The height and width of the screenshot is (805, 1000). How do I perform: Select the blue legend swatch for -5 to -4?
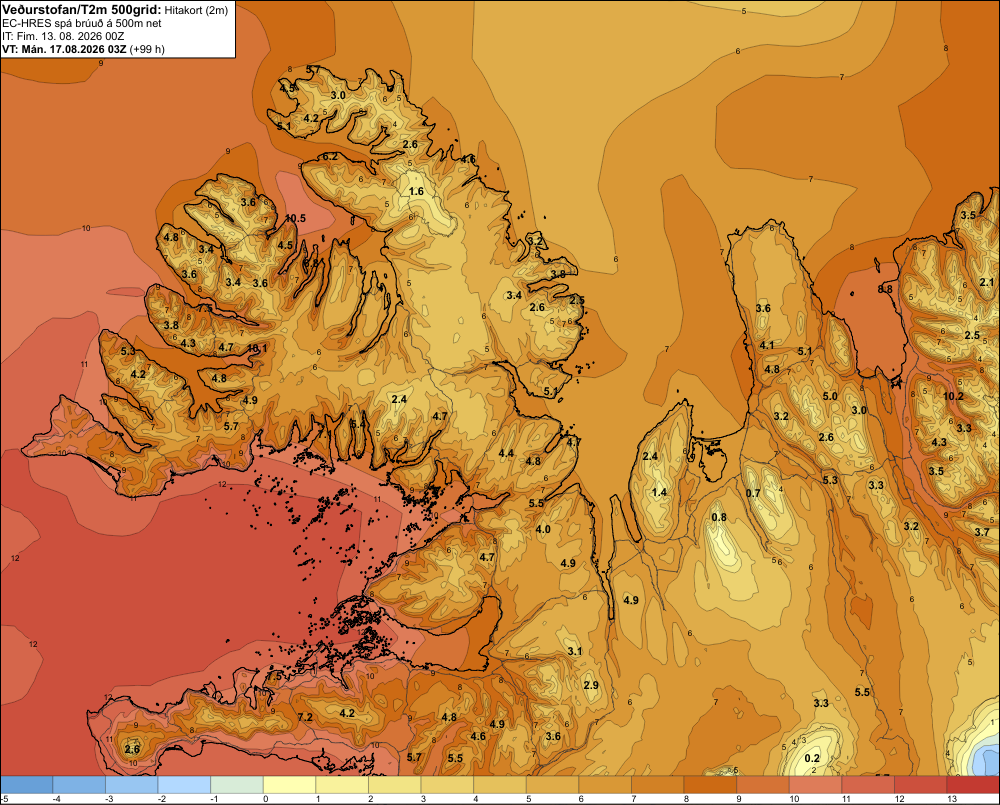point(27,785)
